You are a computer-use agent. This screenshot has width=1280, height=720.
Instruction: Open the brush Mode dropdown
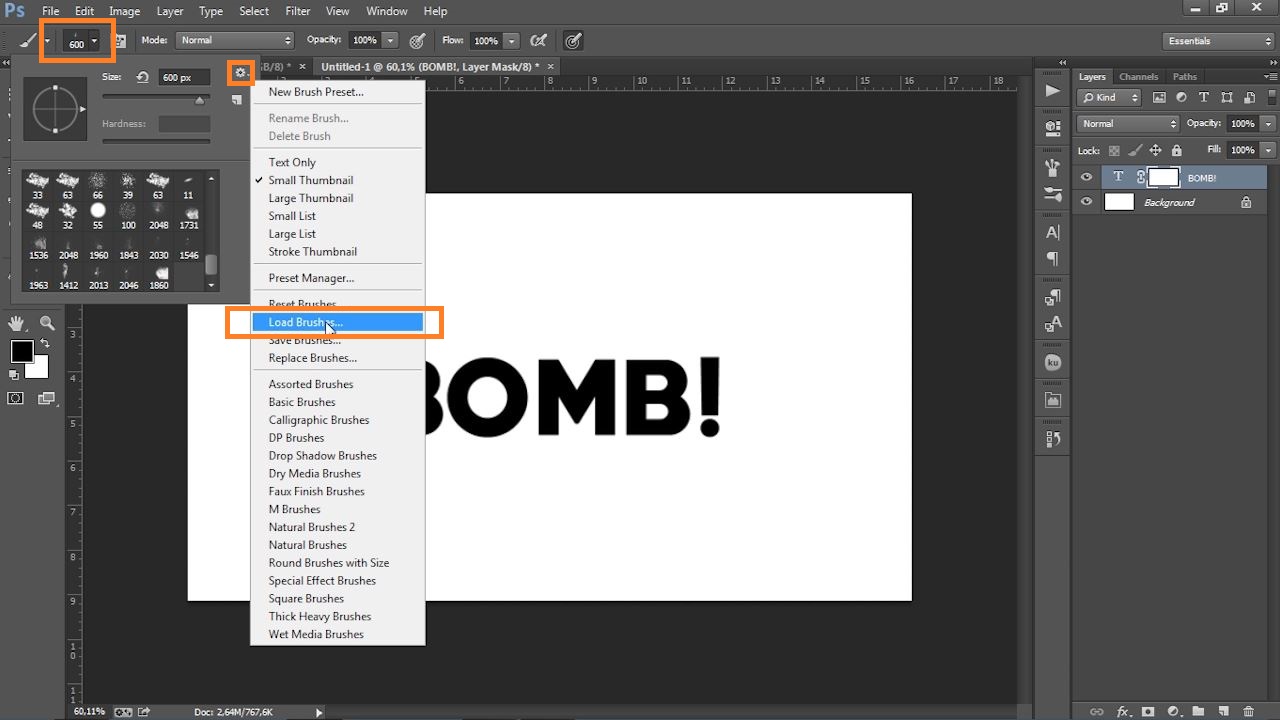(235, 41)
